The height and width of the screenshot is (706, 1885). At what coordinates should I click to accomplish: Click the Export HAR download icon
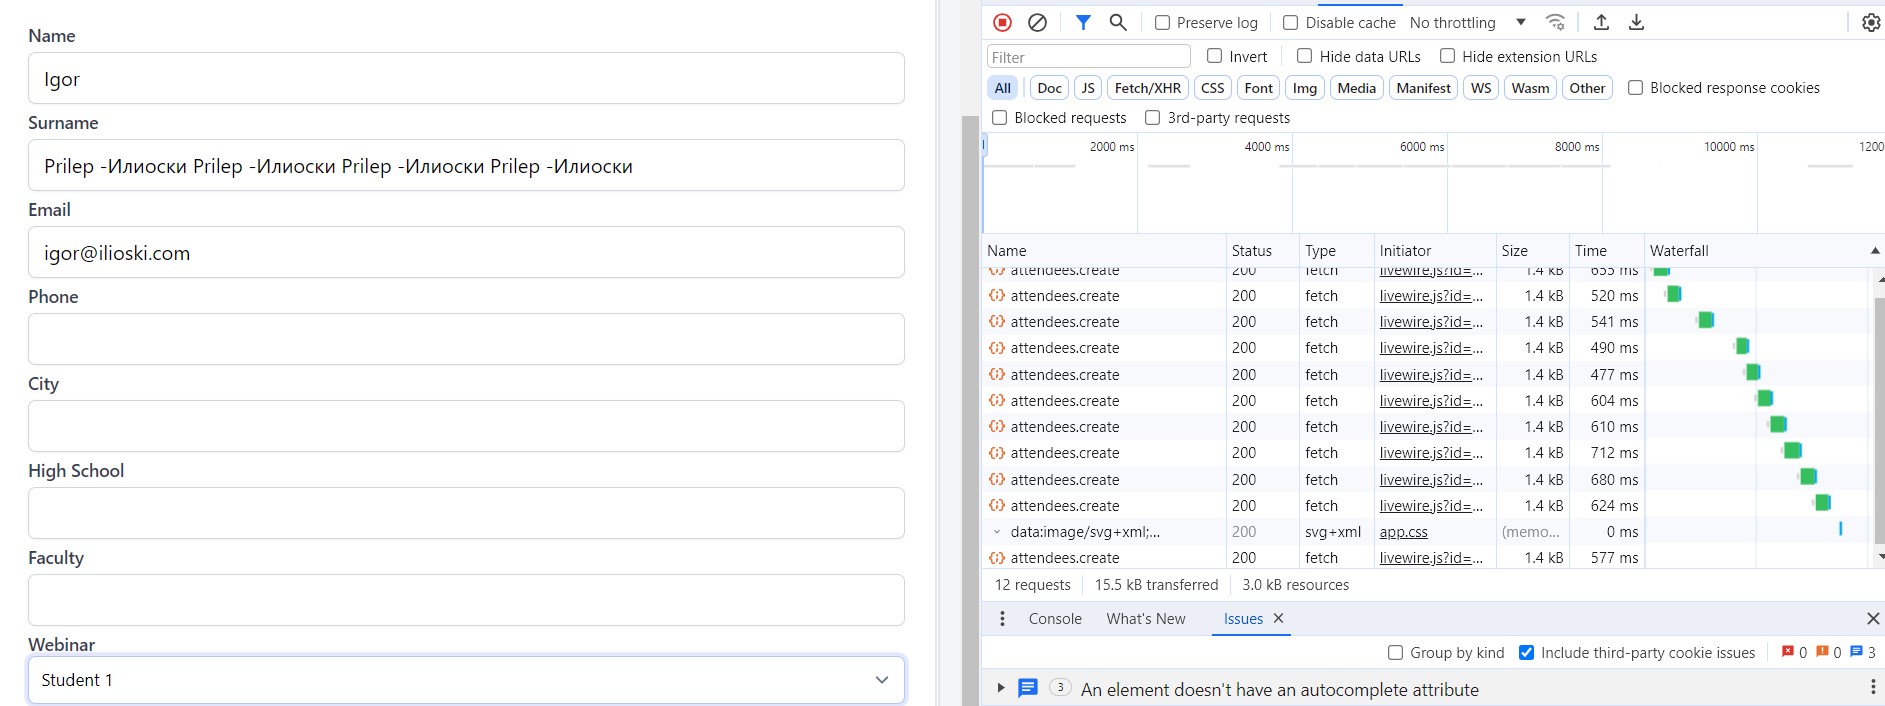(1636, 22)
